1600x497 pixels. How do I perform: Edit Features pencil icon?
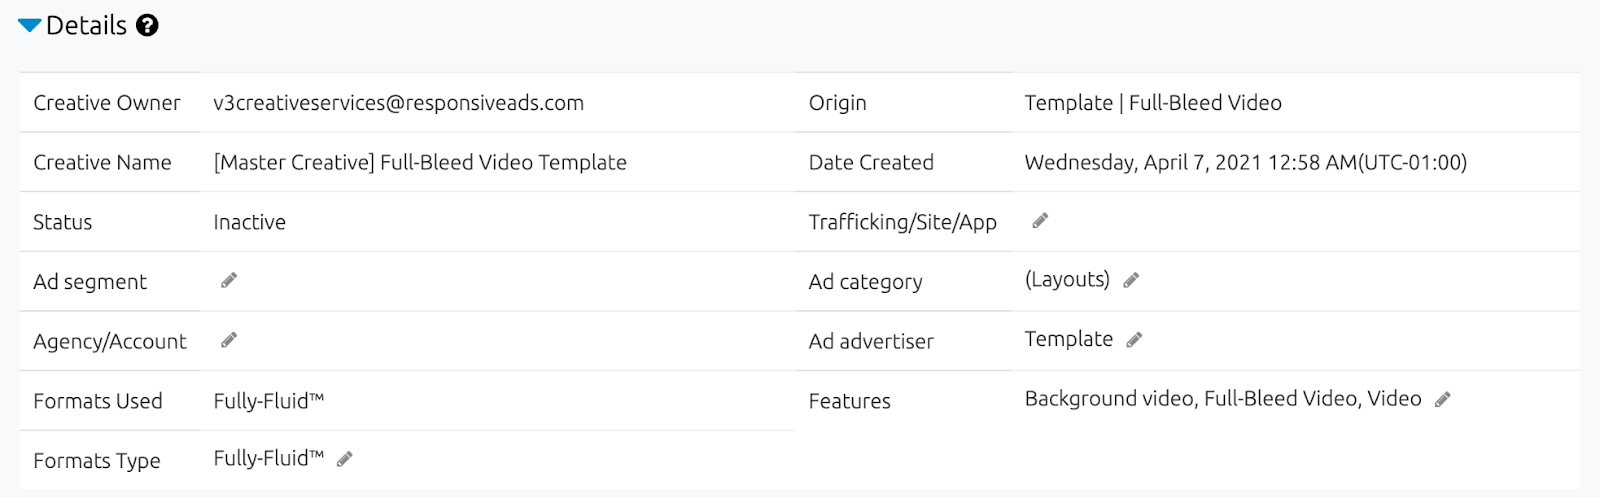tap(1442, 400)
